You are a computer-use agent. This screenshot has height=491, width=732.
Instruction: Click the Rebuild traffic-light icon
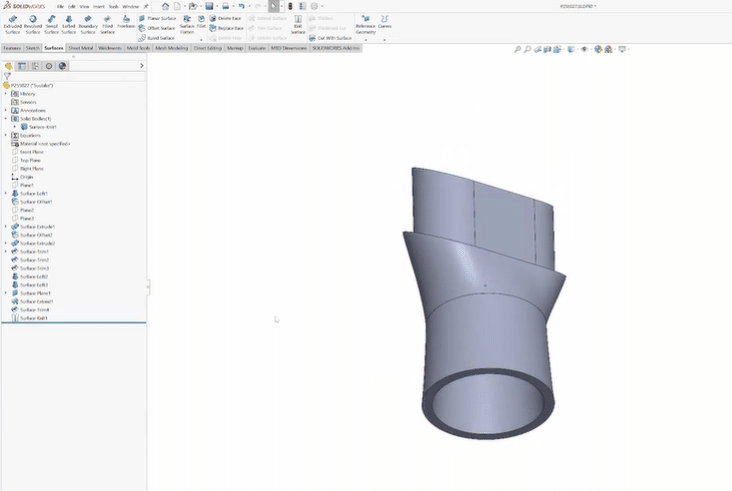pos(290,6)
